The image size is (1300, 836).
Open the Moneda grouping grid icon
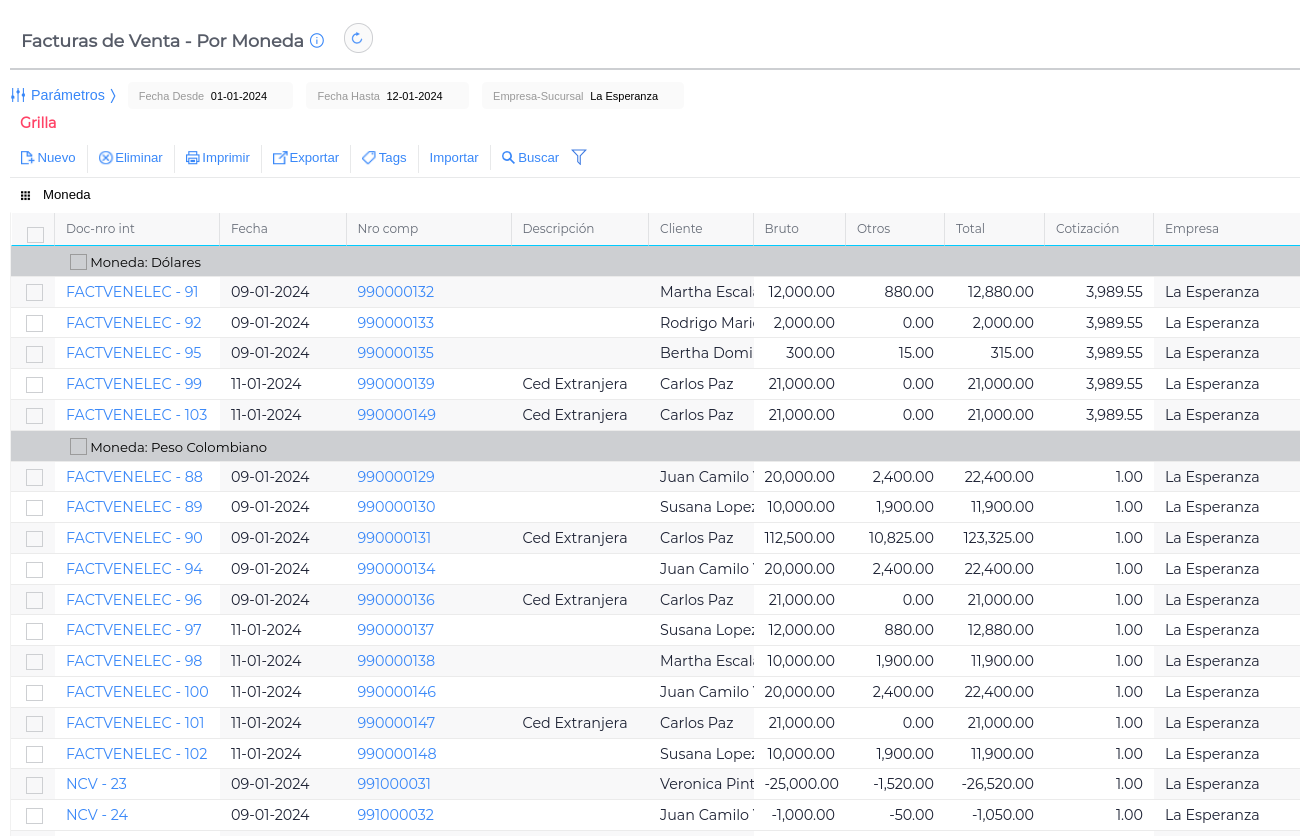(x=26, y=195)
